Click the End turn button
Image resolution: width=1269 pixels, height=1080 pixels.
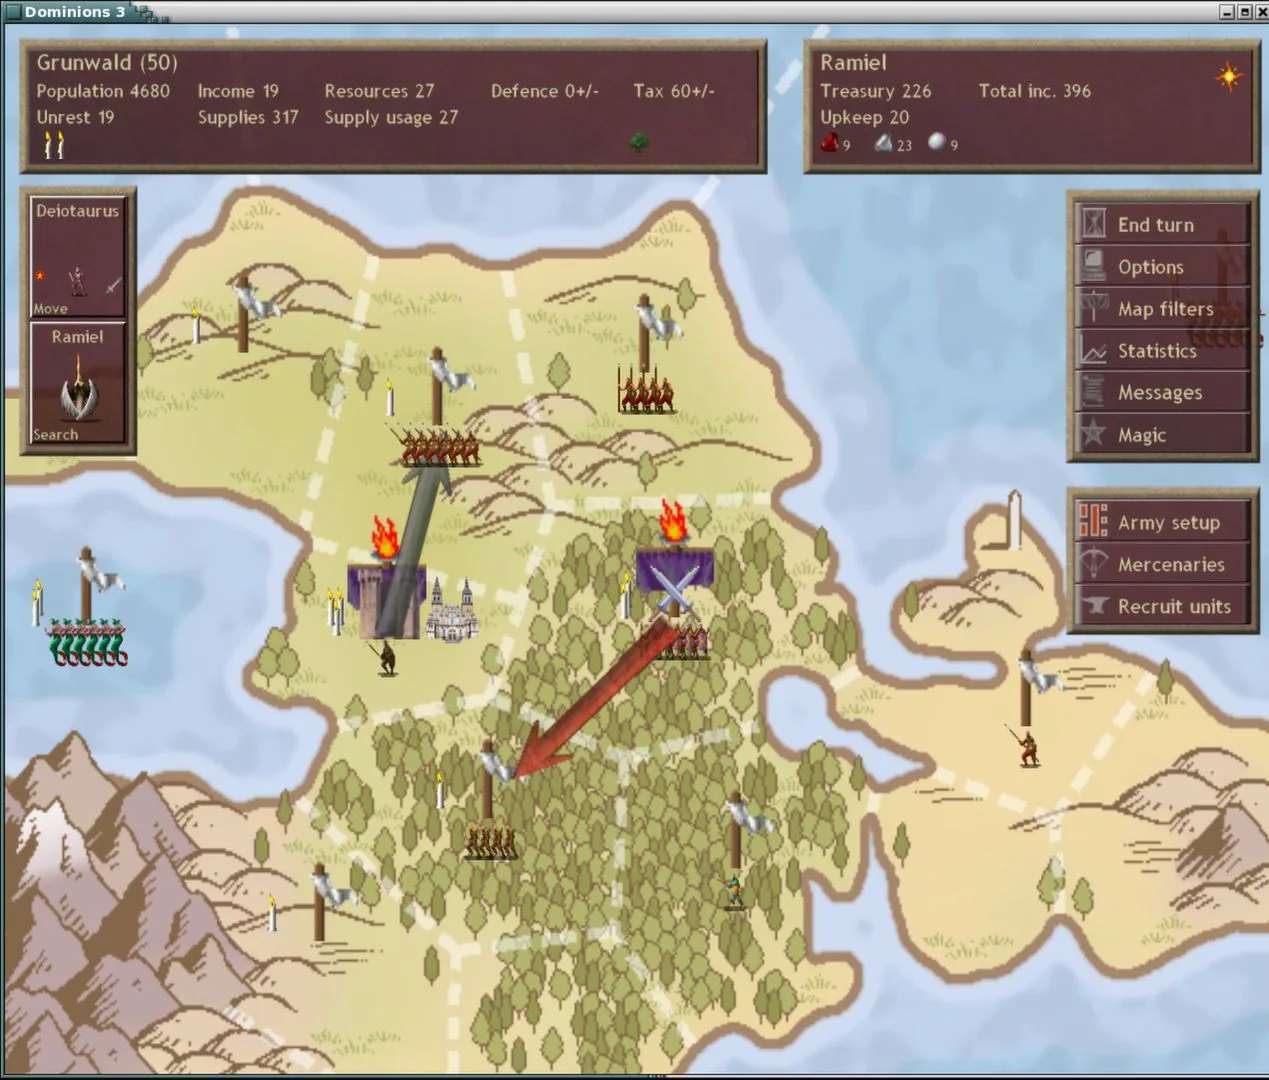(1162, 224)
